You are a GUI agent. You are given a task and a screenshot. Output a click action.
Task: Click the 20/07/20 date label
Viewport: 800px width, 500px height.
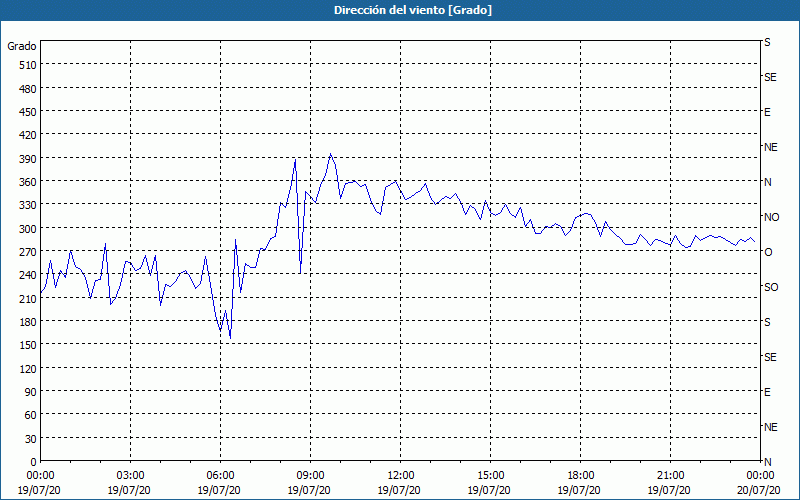(759, 490)
